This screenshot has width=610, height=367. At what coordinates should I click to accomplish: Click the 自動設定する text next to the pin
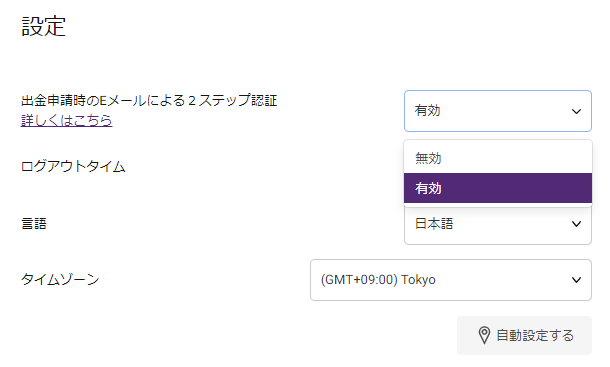535,335
